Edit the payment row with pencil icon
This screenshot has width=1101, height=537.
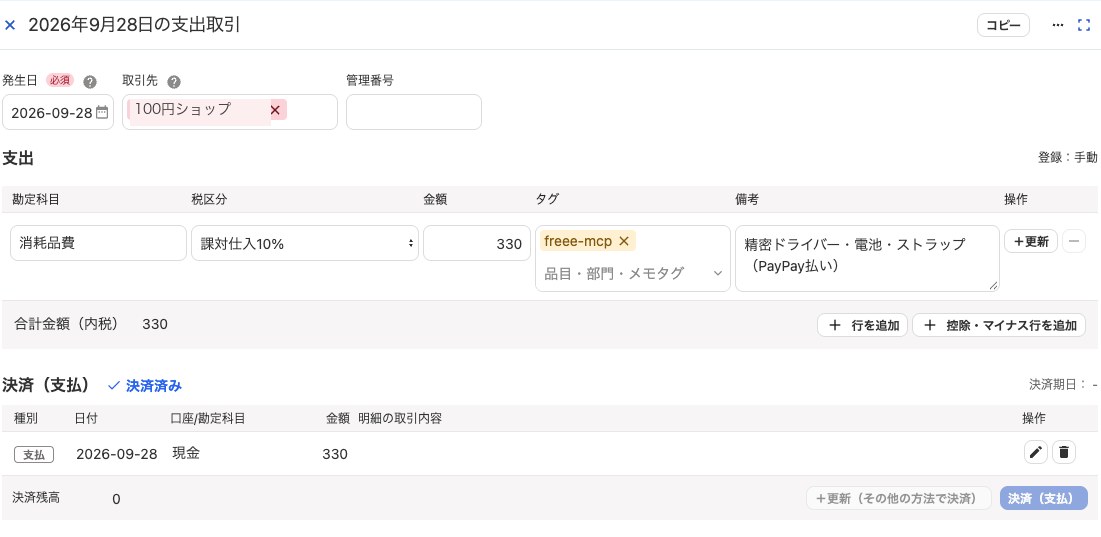point(1036,453)
